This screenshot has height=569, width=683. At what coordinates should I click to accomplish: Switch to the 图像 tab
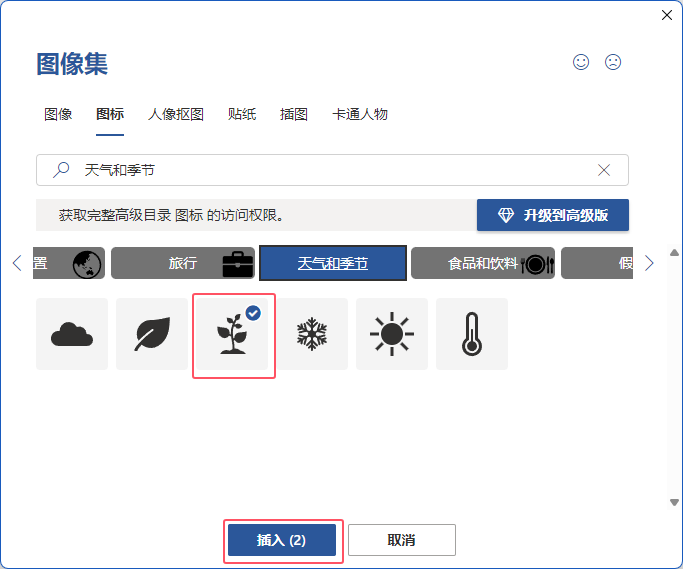pyautogui.click(x=58, y=114)
